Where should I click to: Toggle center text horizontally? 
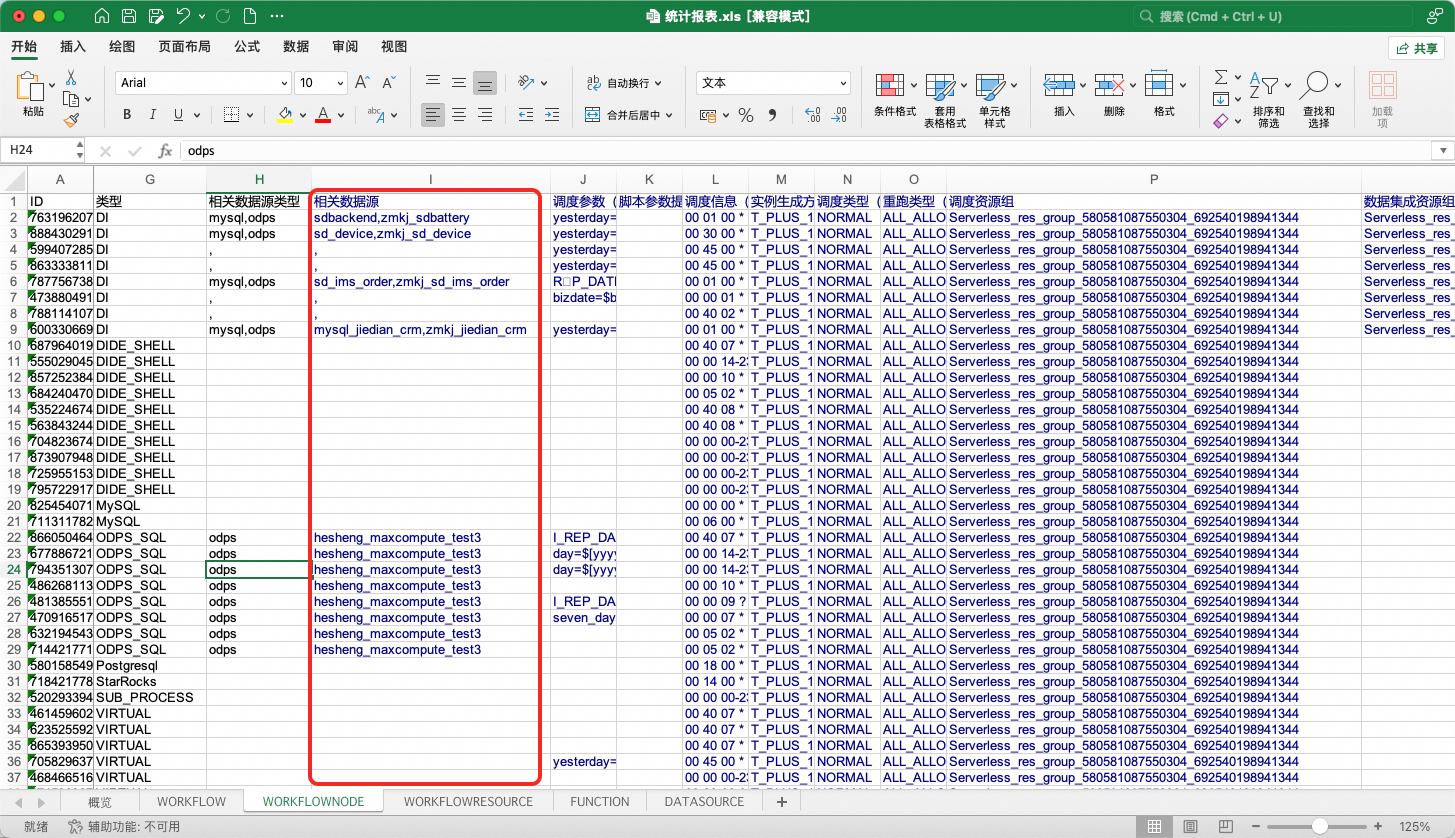point(458,115)
